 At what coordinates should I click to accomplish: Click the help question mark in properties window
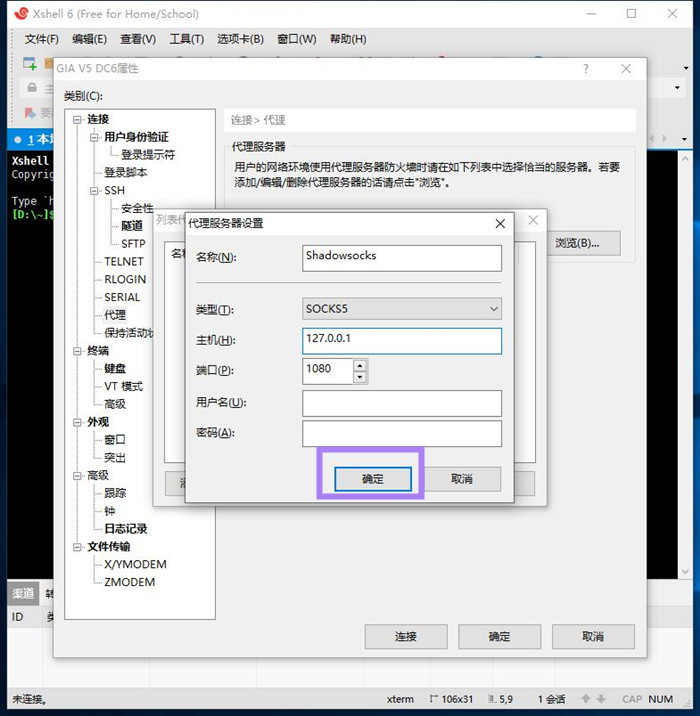(585, 69)
